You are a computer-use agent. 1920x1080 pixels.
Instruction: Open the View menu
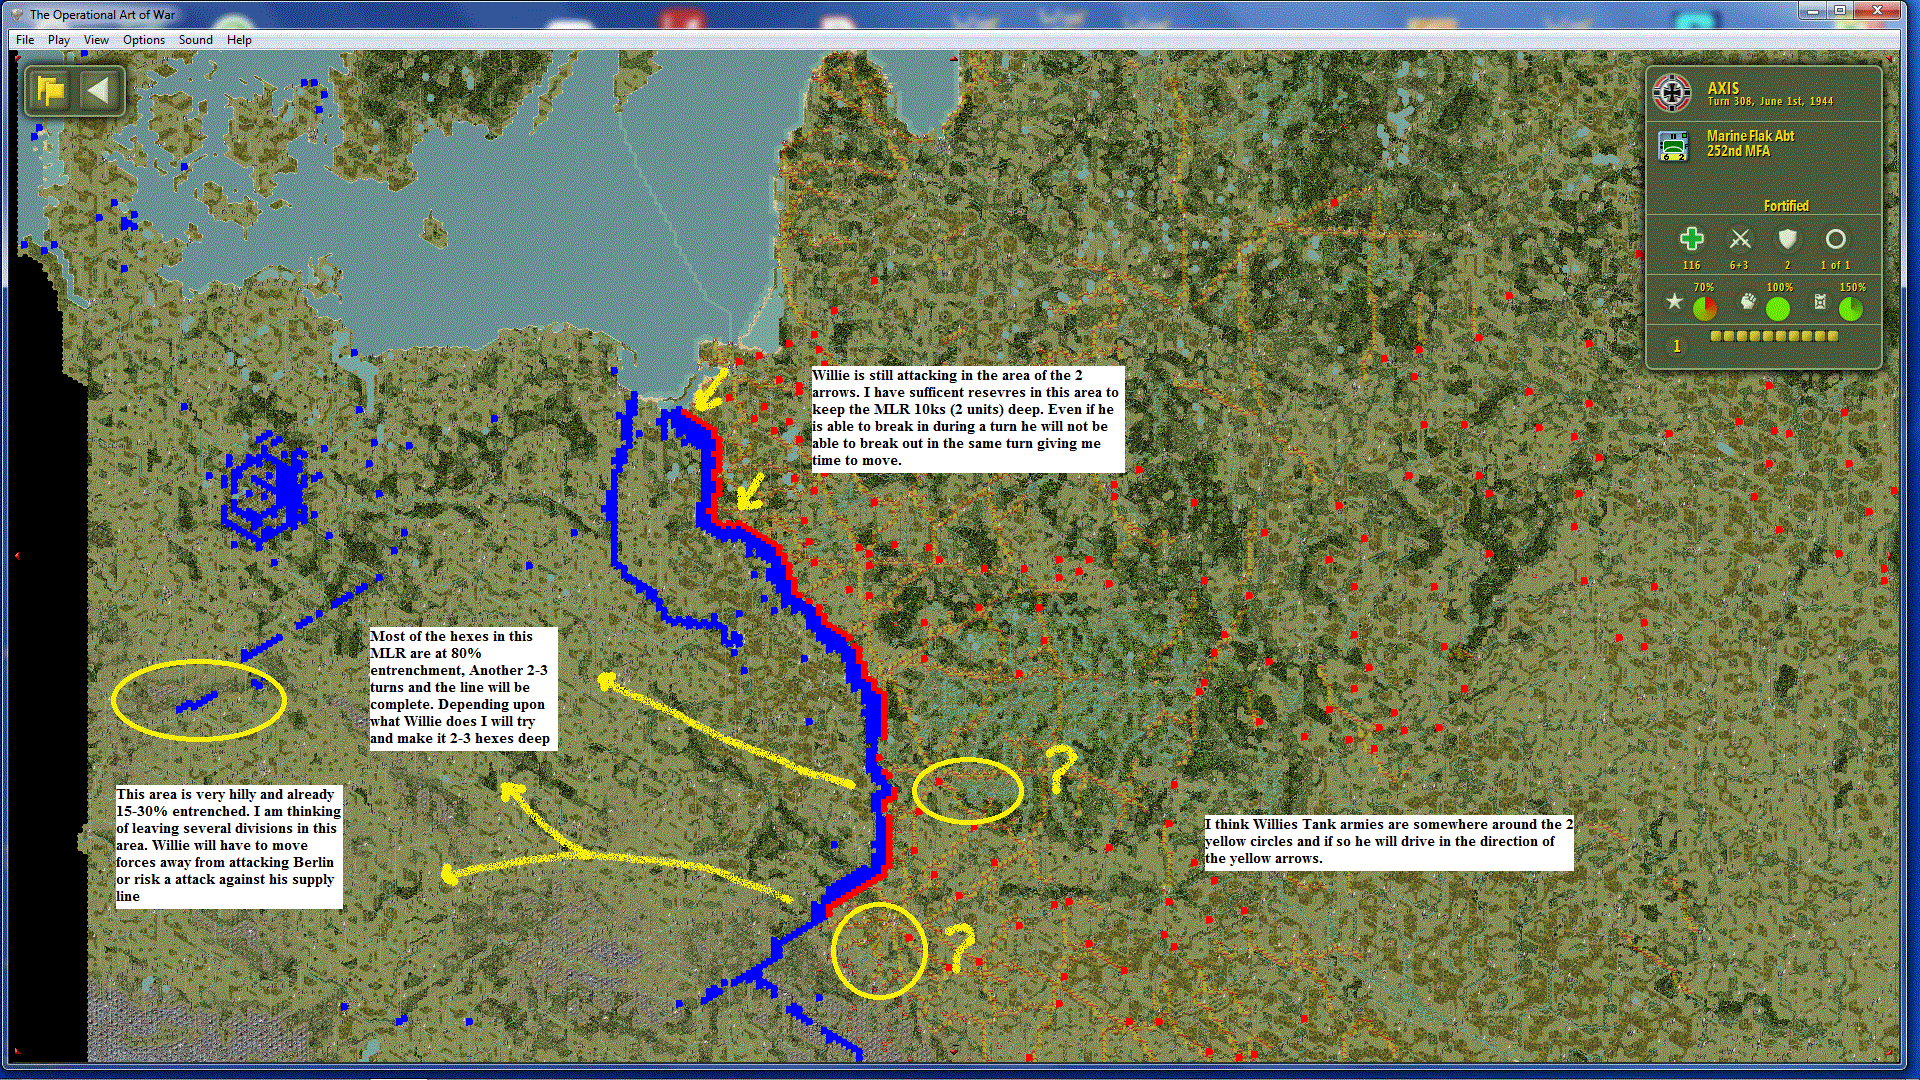(96, 40)
